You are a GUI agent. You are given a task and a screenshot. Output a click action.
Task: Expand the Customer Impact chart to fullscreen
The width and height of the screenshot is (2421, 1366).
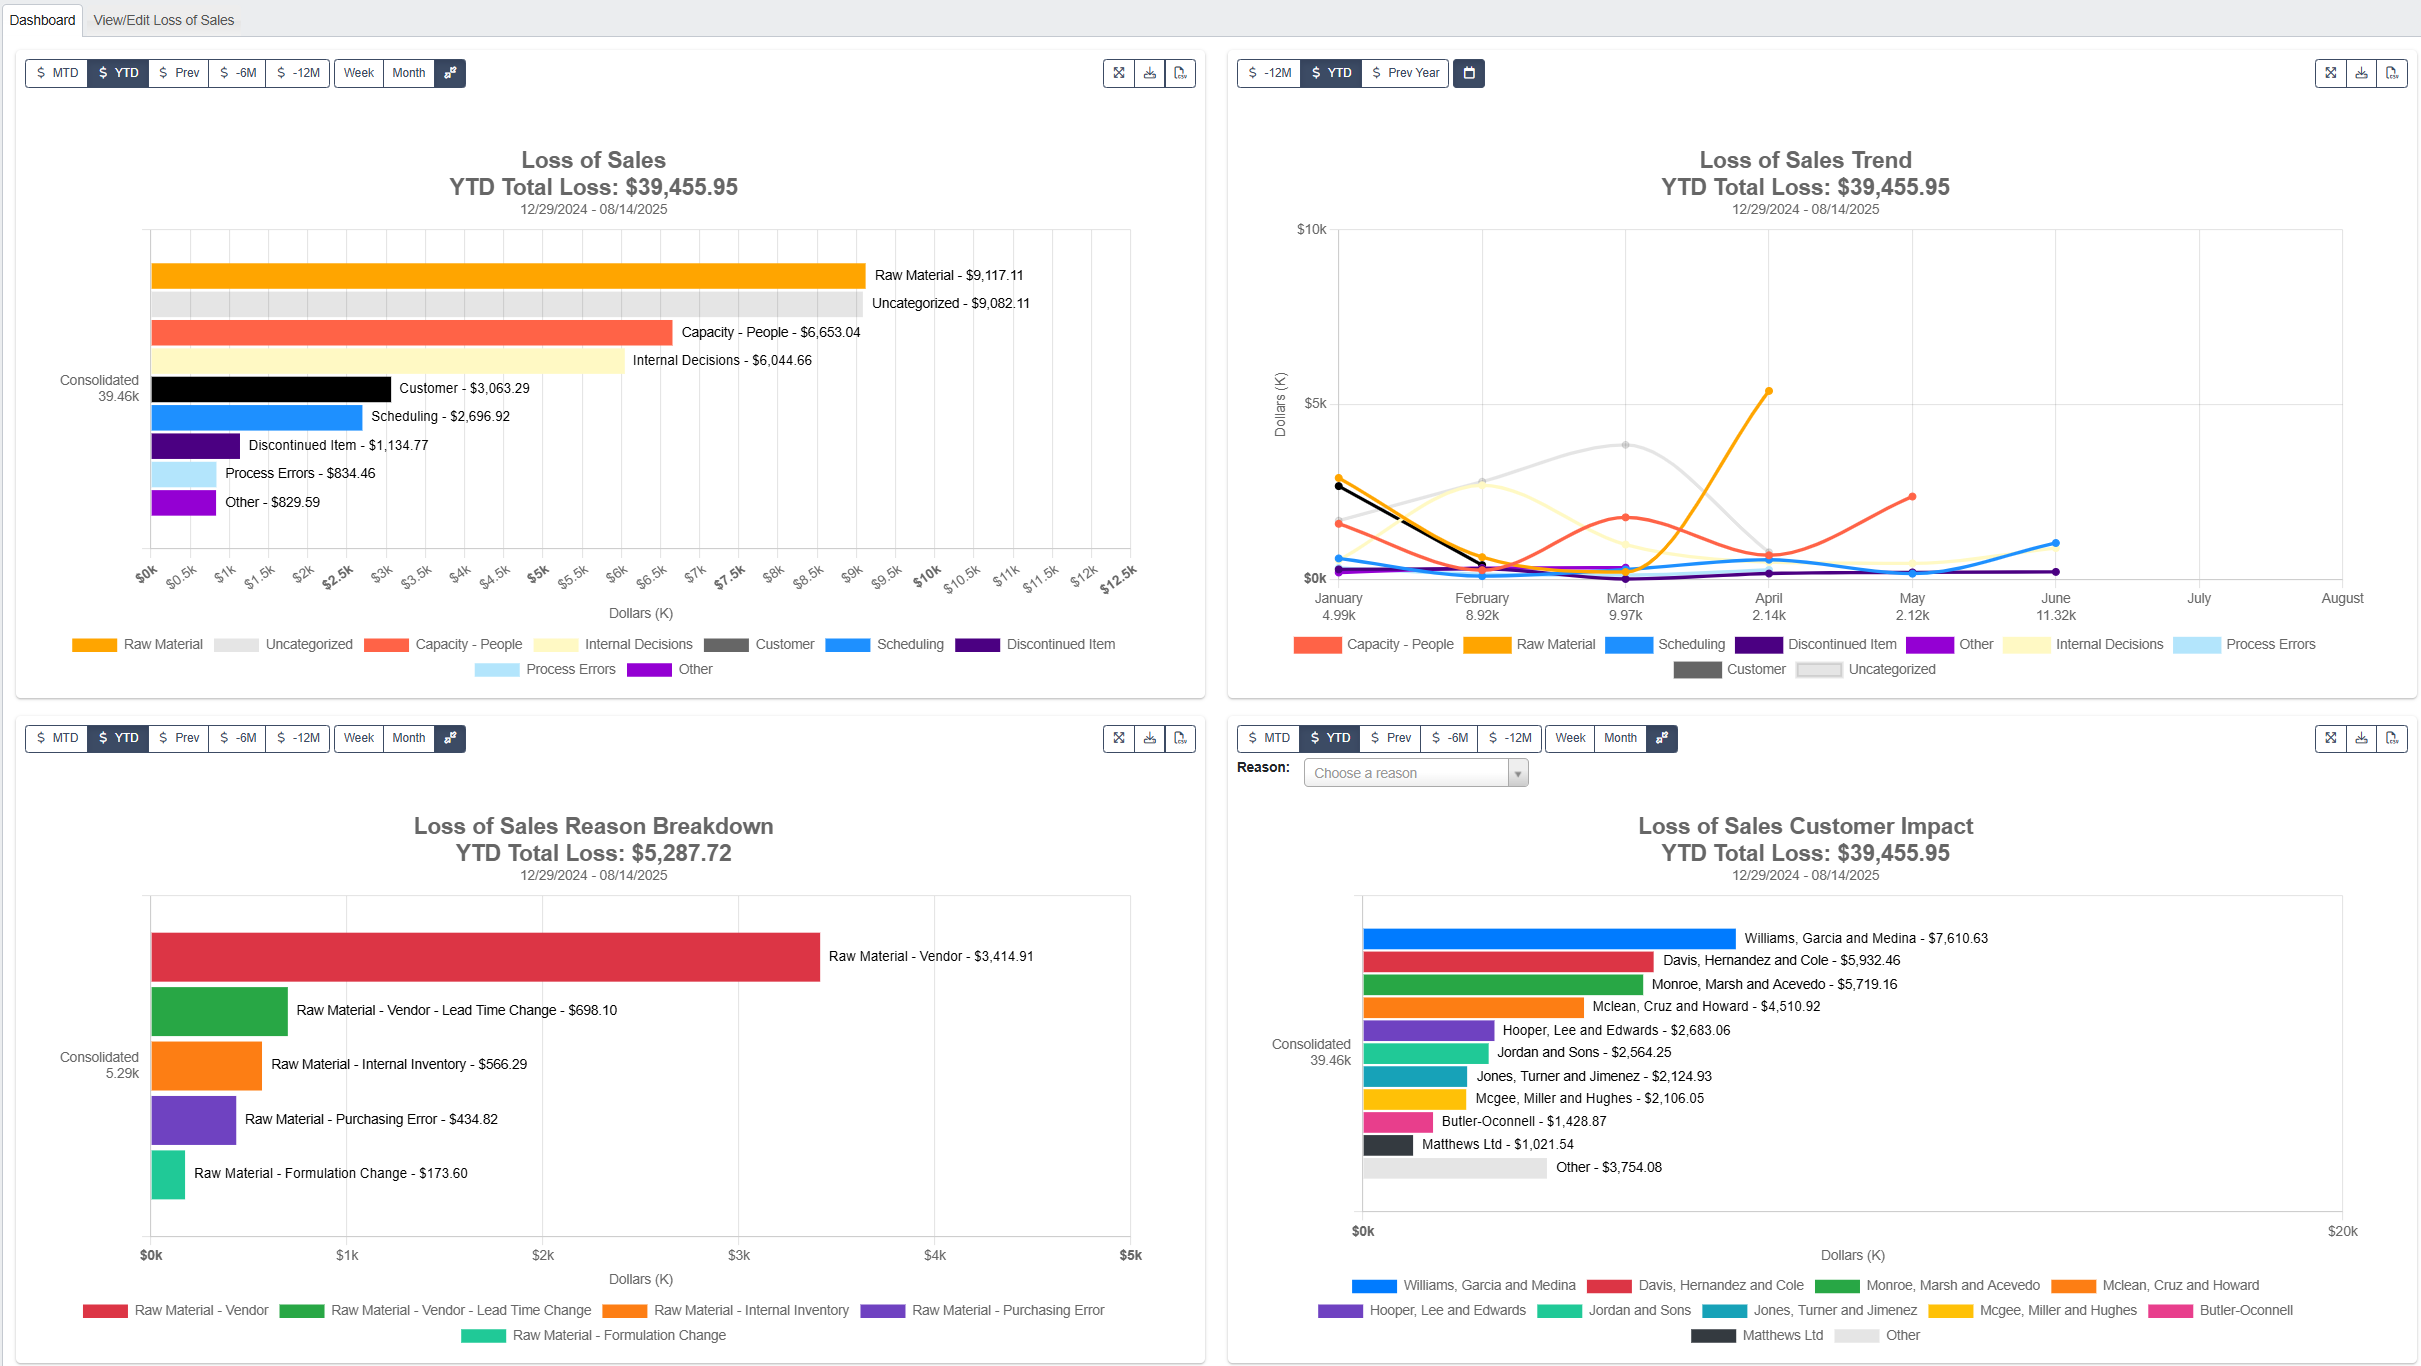tap(2331, 738)
